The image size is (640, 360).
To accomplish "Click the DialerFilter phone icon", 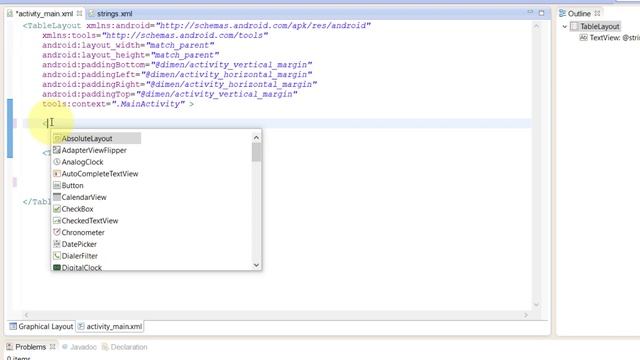I will click(x=57, y=256).
